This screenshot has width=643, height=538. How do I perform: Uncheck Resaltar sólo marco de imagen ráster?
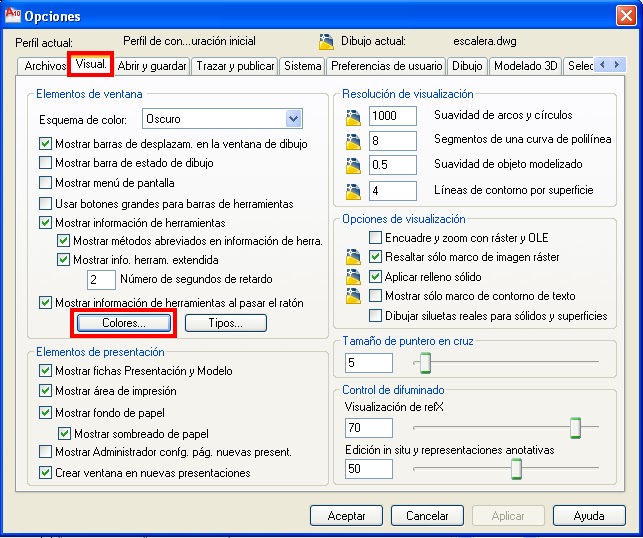[375, 257]
